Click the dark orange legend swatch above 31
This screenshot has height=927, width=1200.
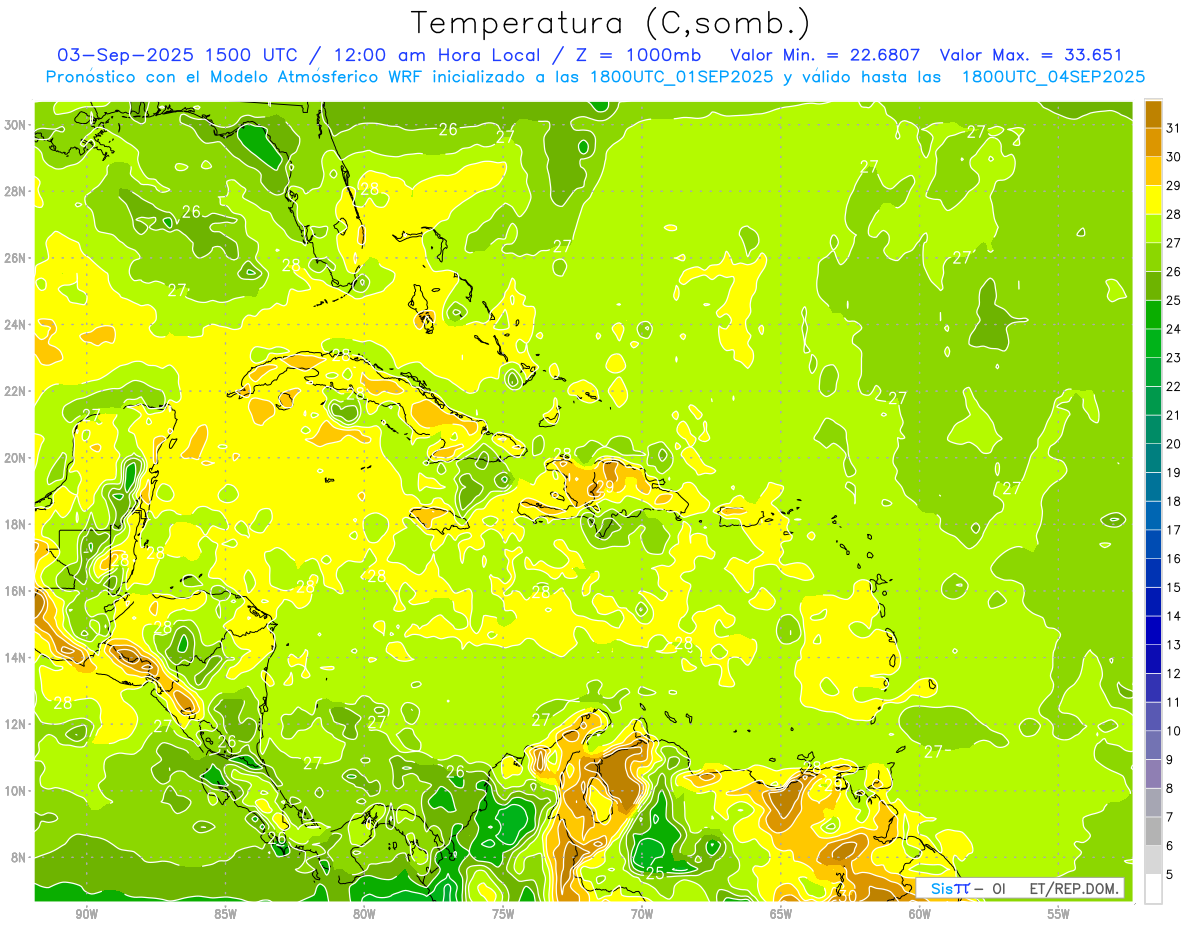(1153, 114)
